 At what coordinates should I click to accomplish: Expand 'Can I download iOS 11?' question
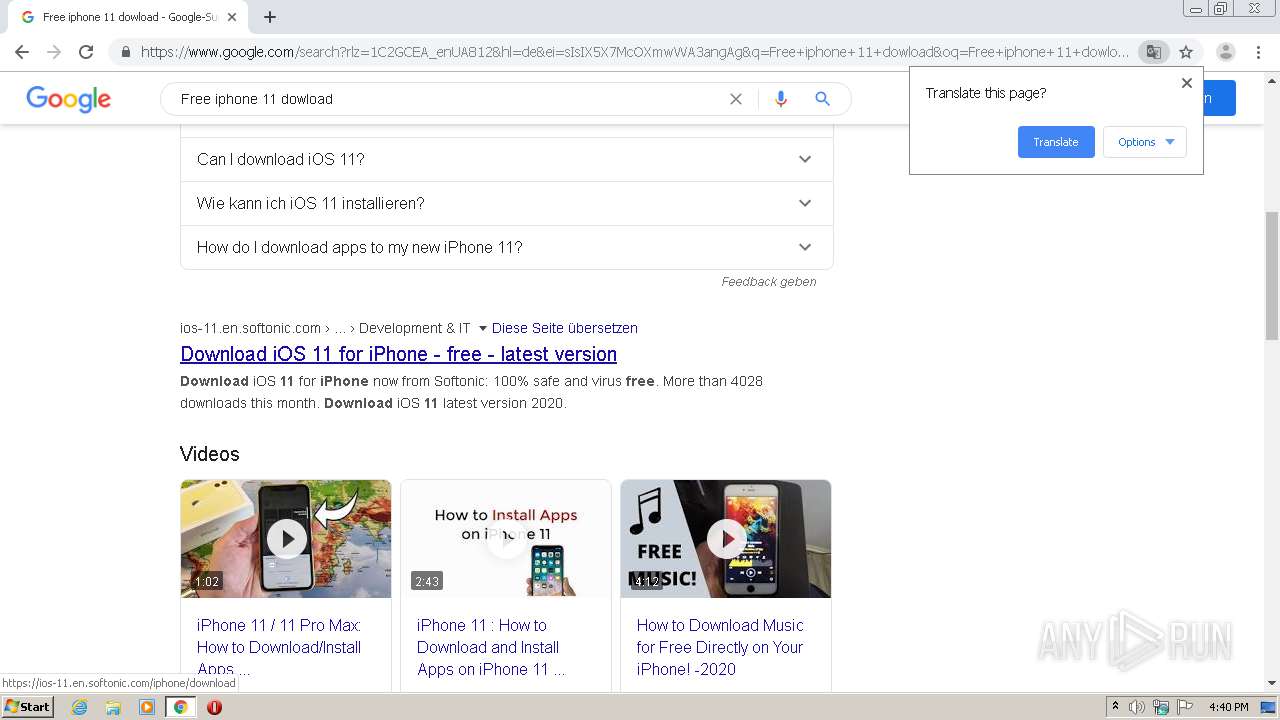(506, 159)
